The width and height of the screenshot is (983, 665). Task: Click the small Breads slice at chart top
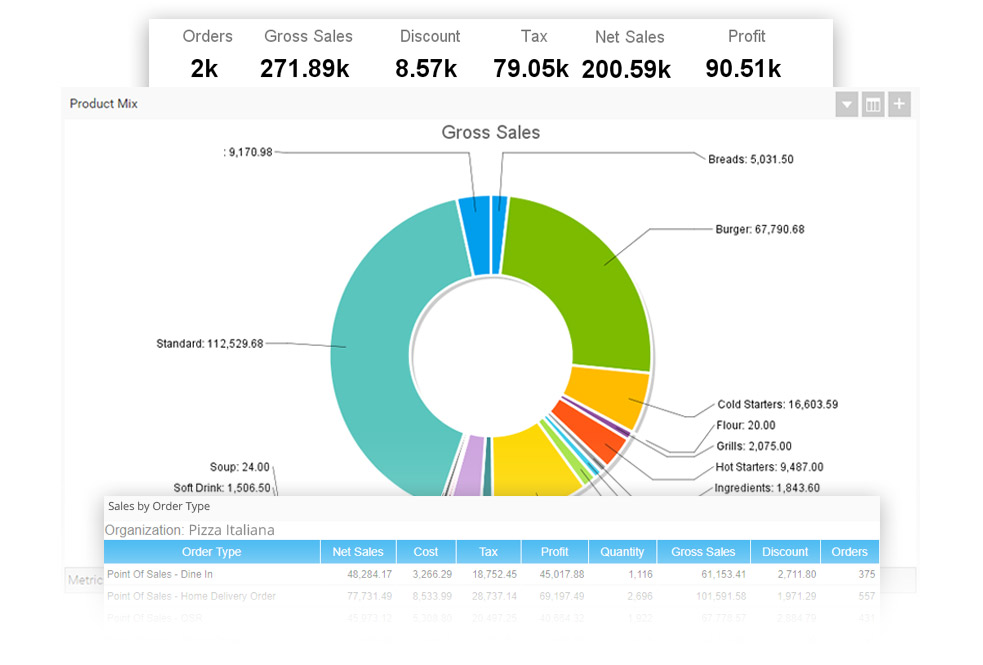498,235
